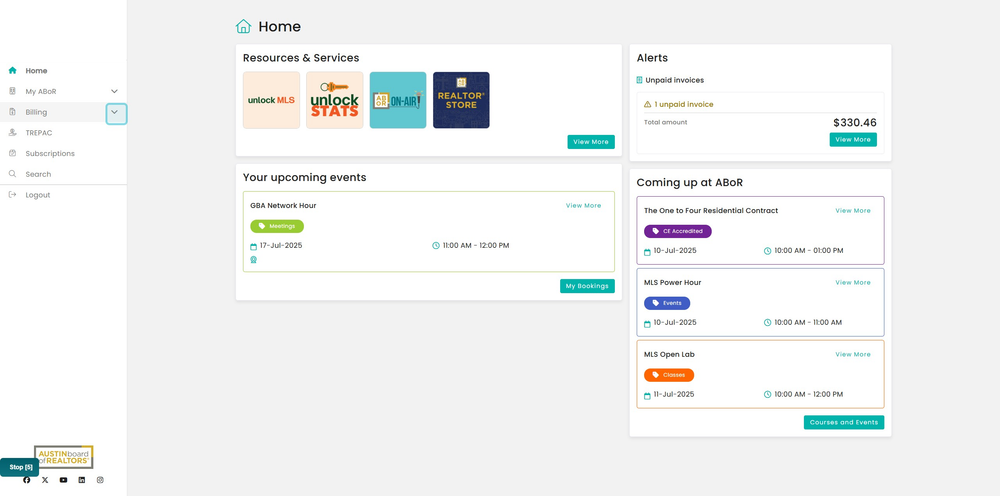
Task: Open the Unlock MLS resource tile
Action: [271, 100]
